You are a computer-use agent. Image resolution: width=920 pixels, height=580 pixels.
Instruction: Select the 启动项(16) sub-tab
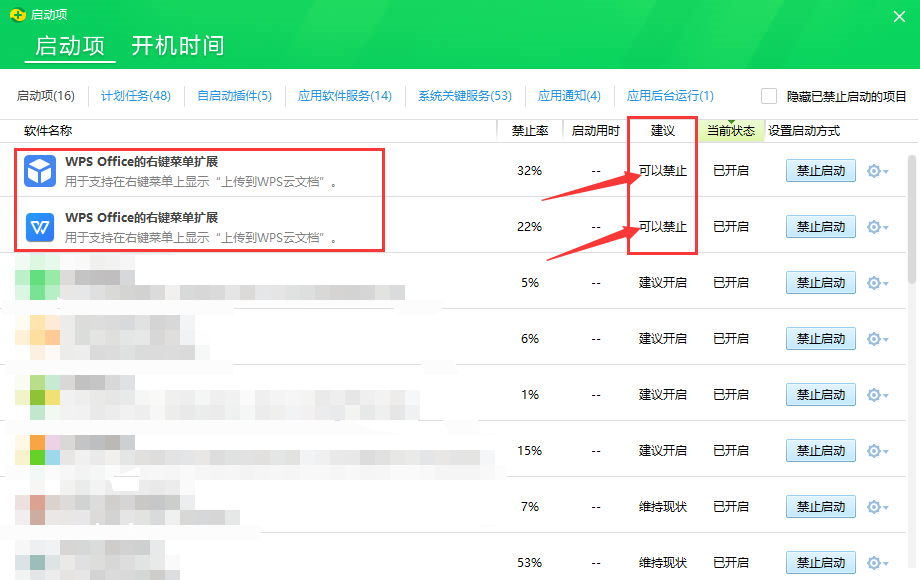[46, 96]
